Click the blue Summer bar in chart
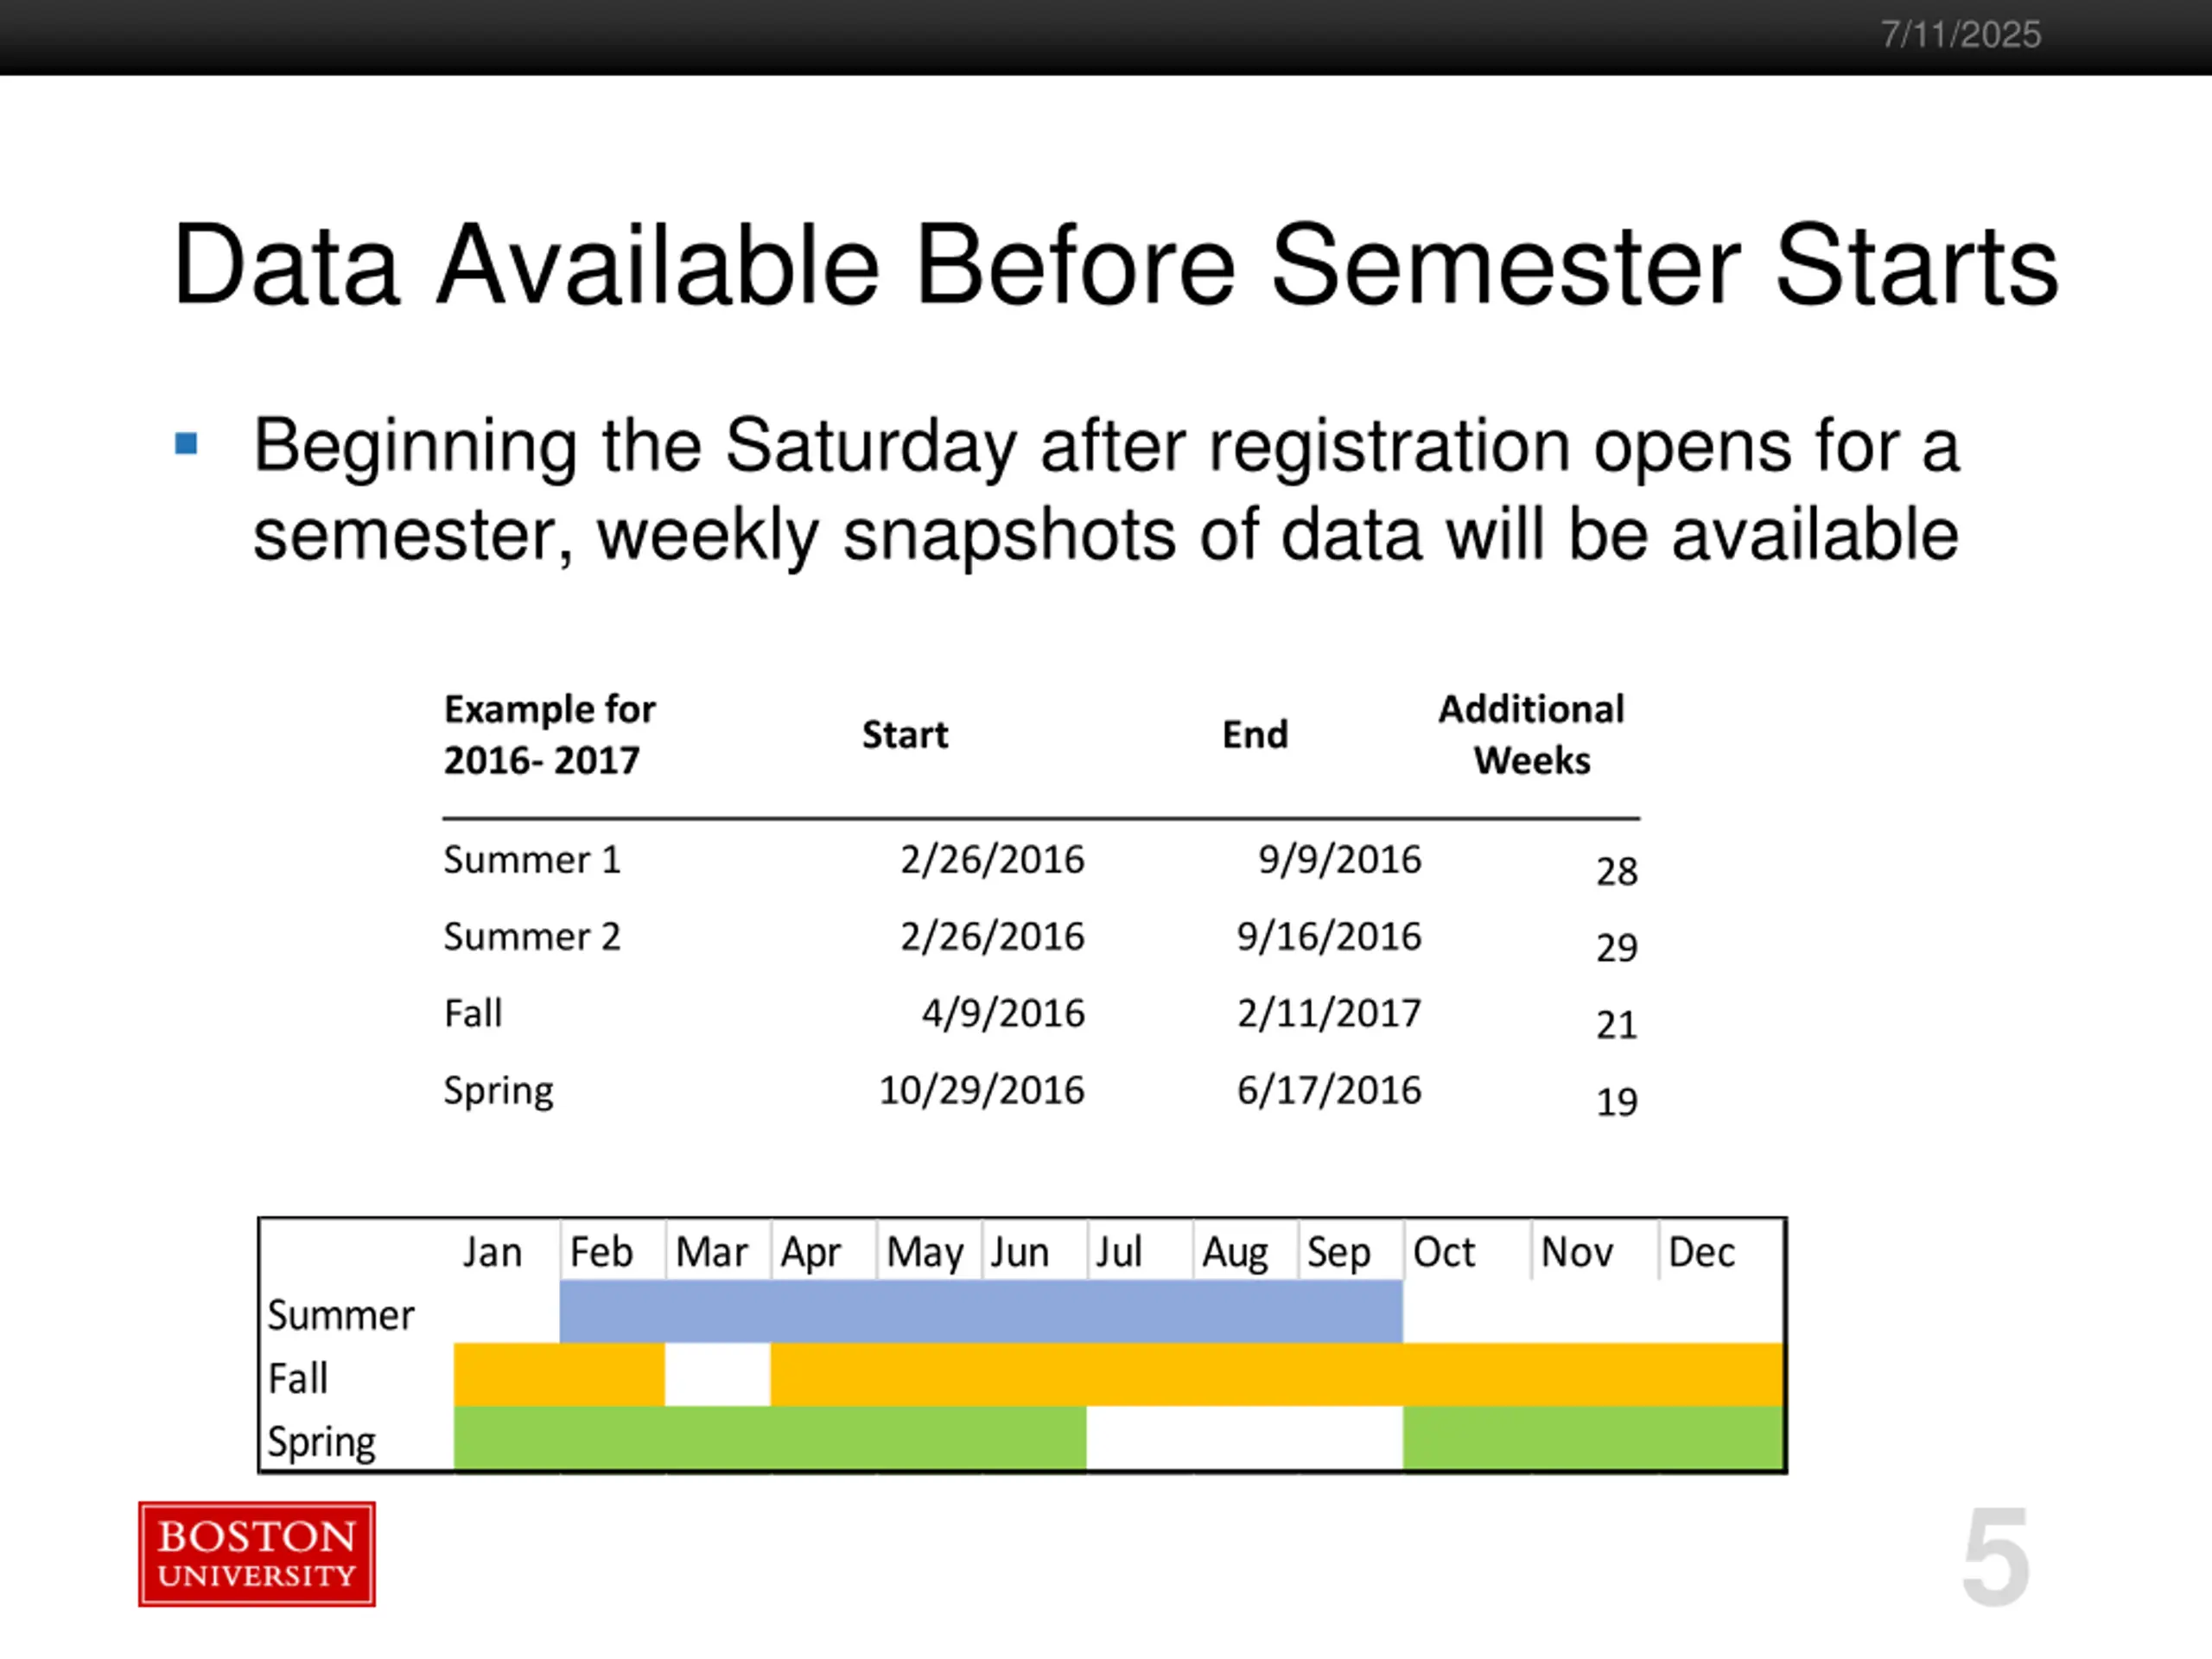The height and width of the screenshot is (1659, 2212). pos(980,1311)
